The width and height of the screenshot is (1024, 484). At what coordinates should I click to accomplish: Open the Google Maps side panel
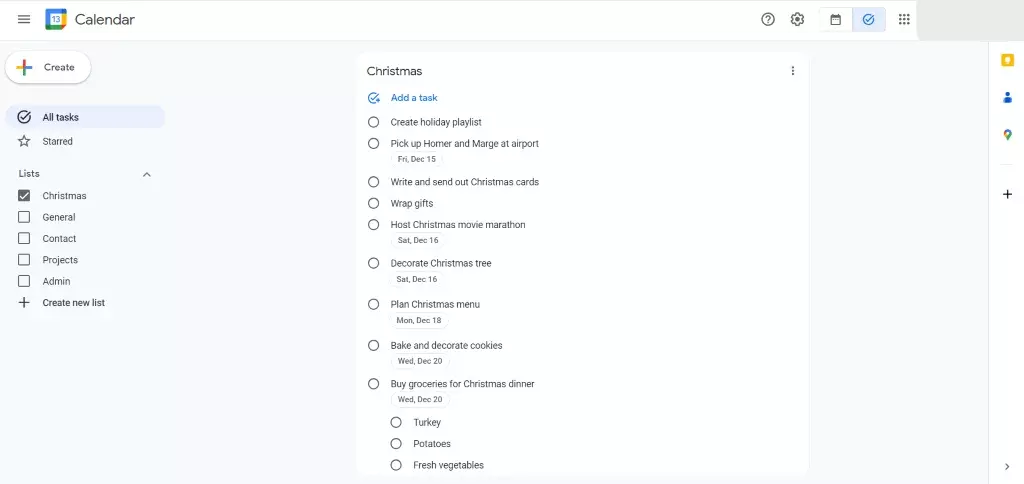point(1007,135)
